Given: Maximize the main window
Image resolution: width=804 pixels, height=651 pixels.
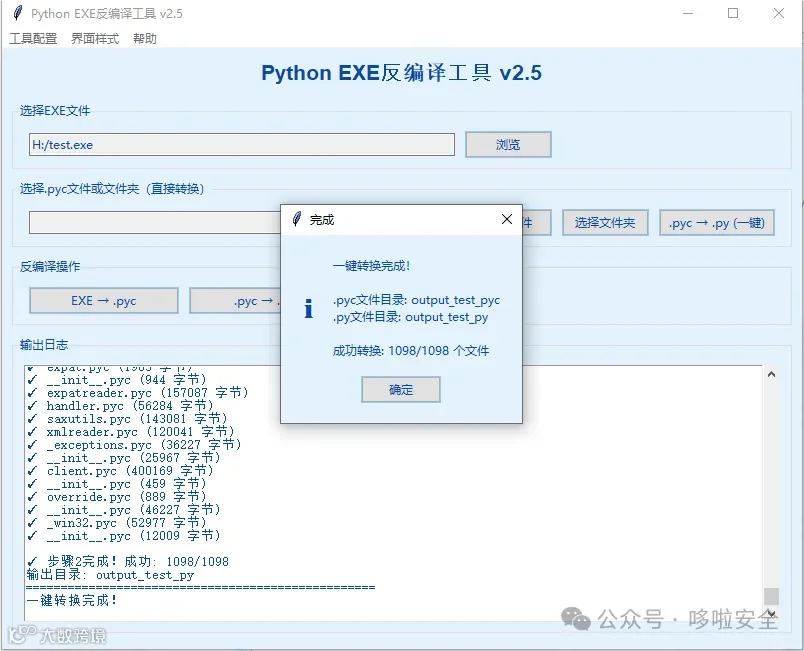Looking at the screenshot, I should click(733, 13).
